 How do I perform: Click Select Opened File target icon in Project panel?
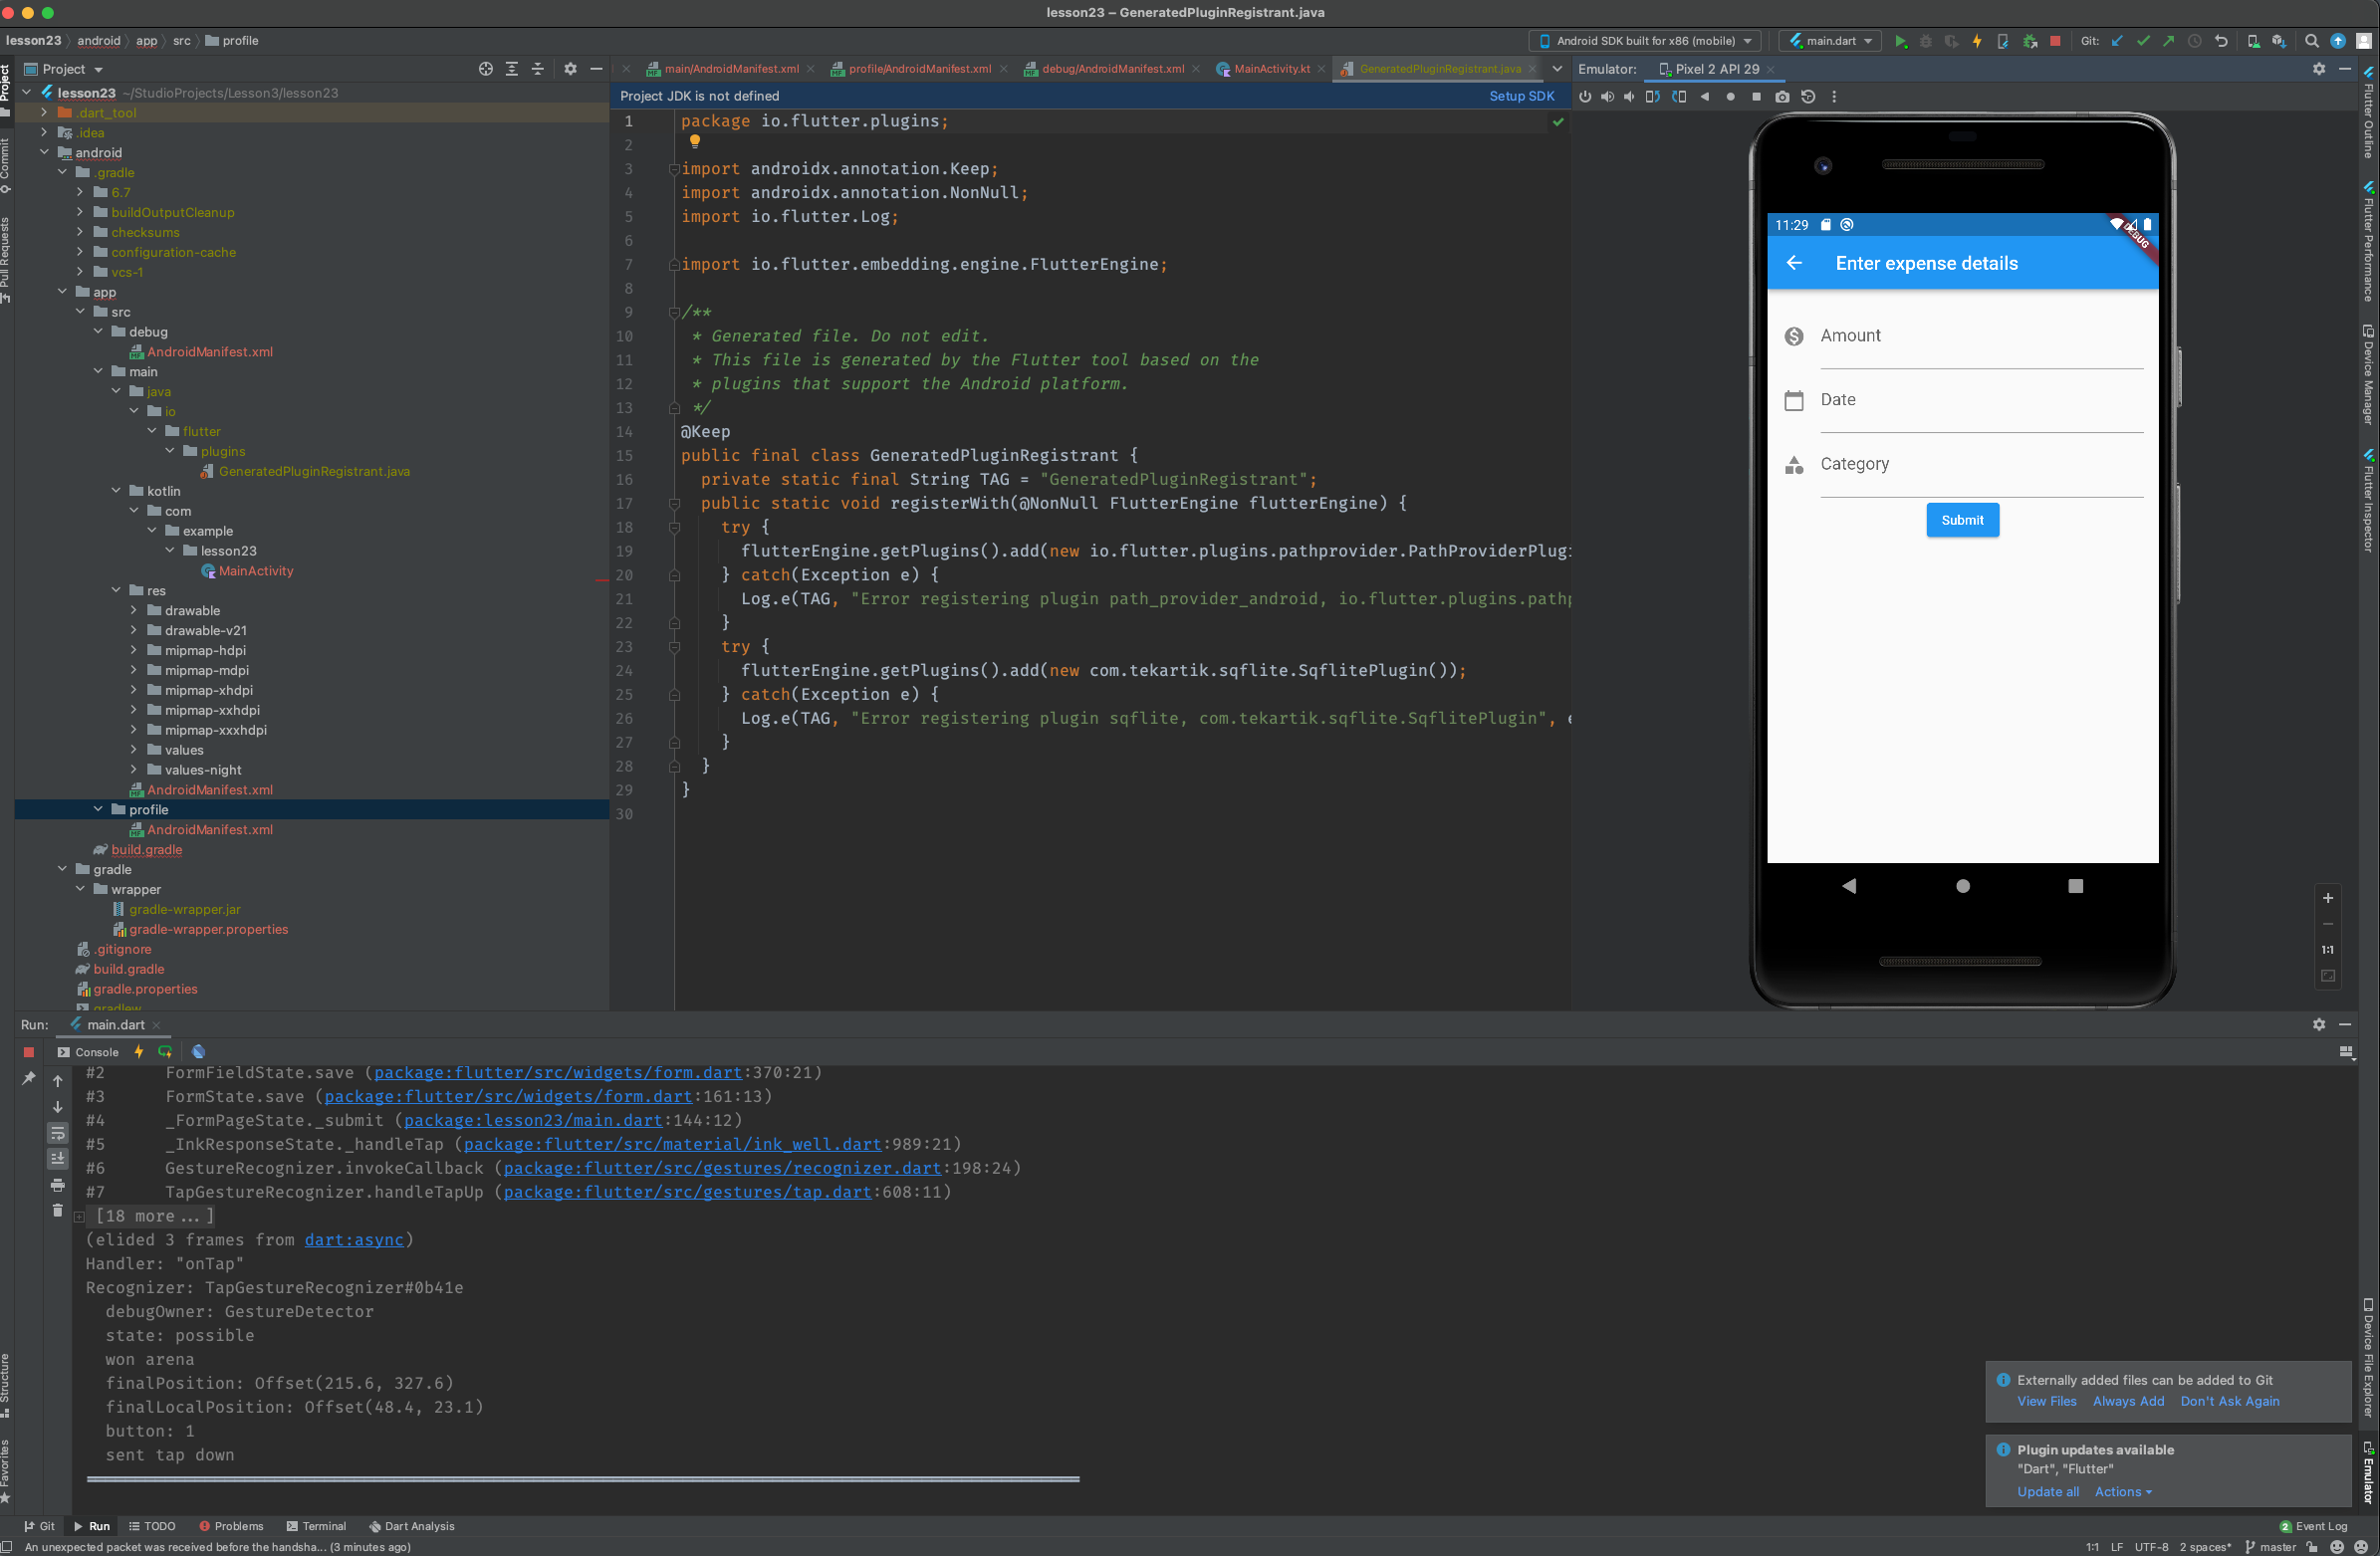point(485,69)
